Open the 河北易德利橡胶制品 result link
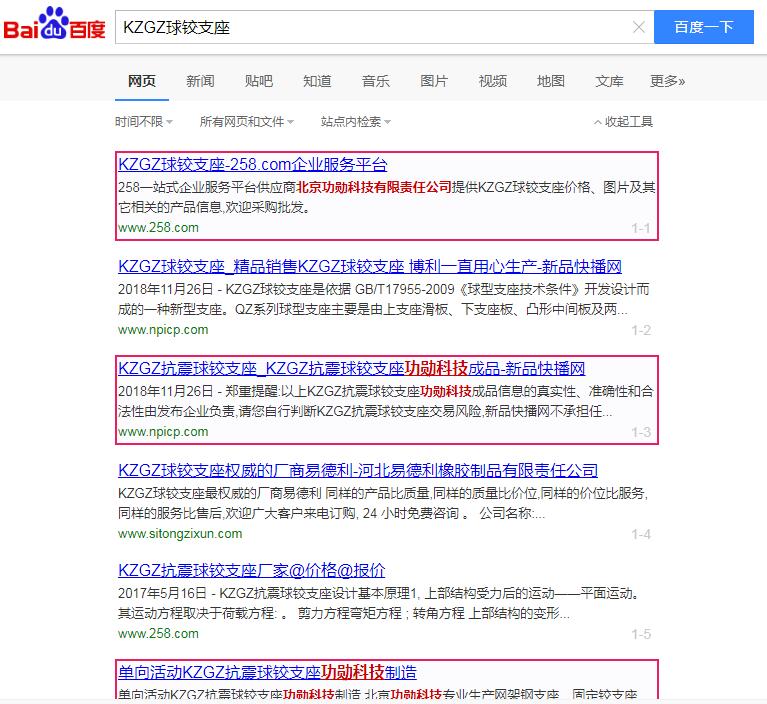This screenshot has height=704, width=767. pyautogui.click(x=358, y=470)
